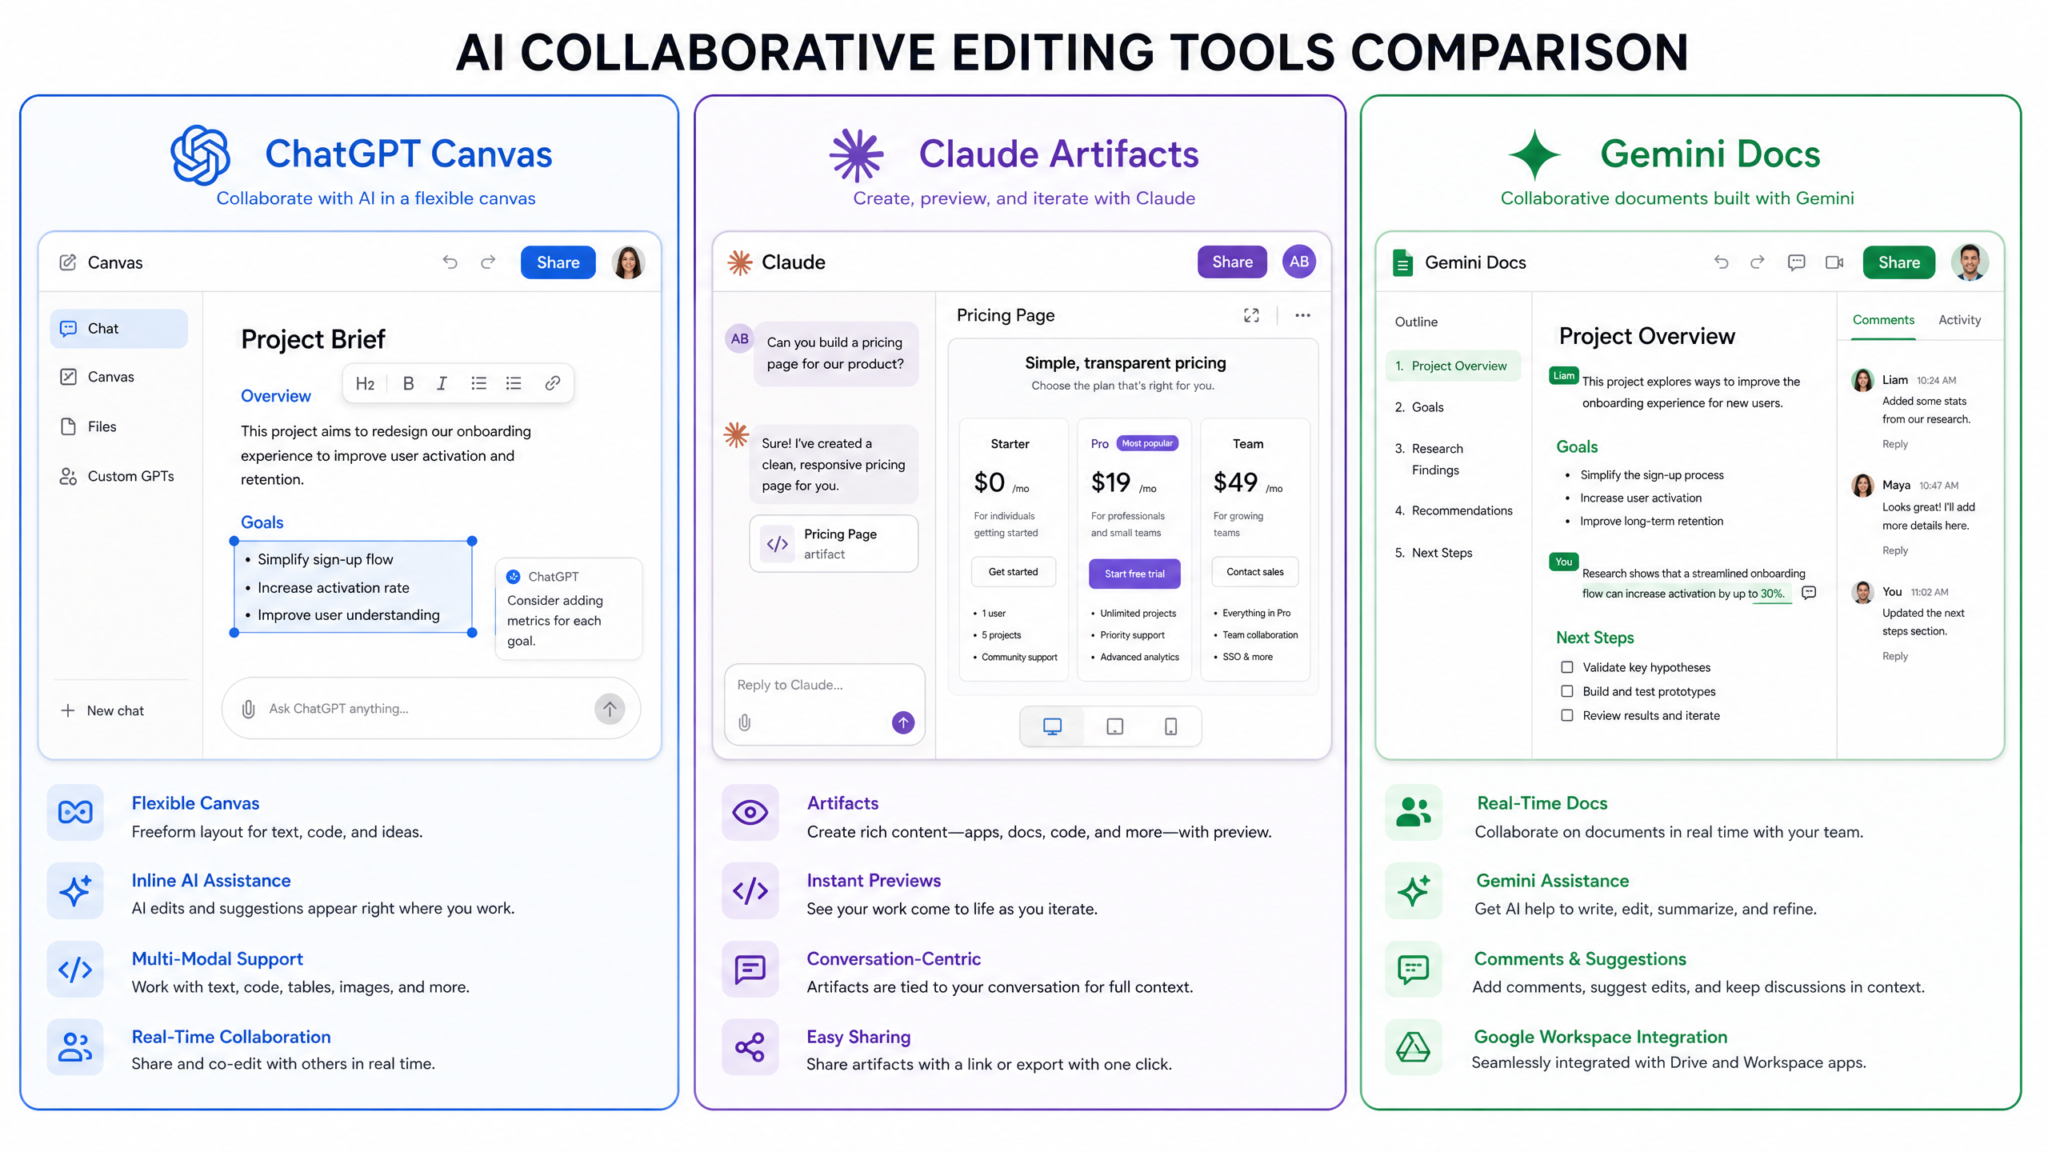Switch preview to desktop view
Image resolution: width=2048 pixels, height=1152 pixels.
(1052, 727)
